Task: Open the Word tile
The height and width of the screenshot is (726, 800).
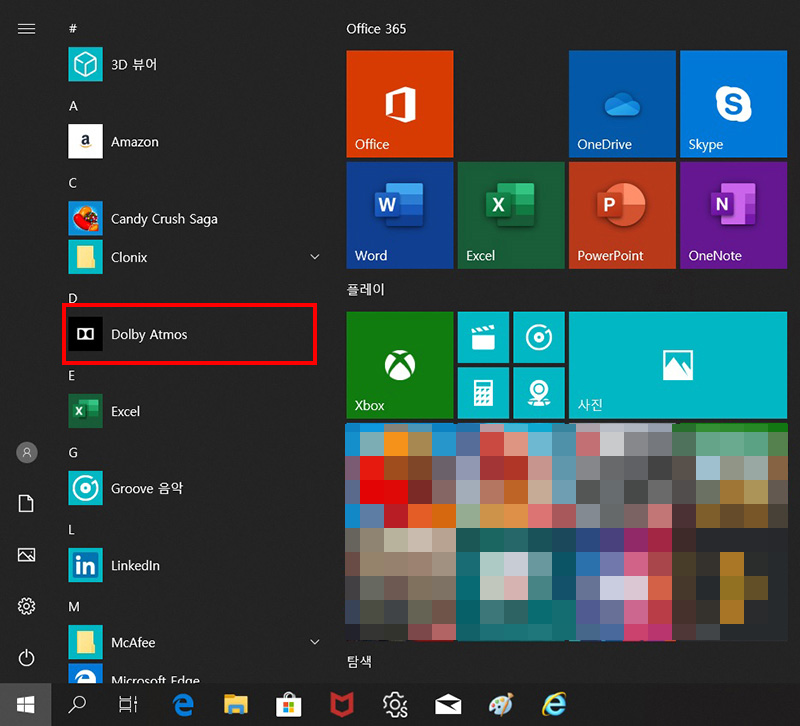Action: pos(399,215)
